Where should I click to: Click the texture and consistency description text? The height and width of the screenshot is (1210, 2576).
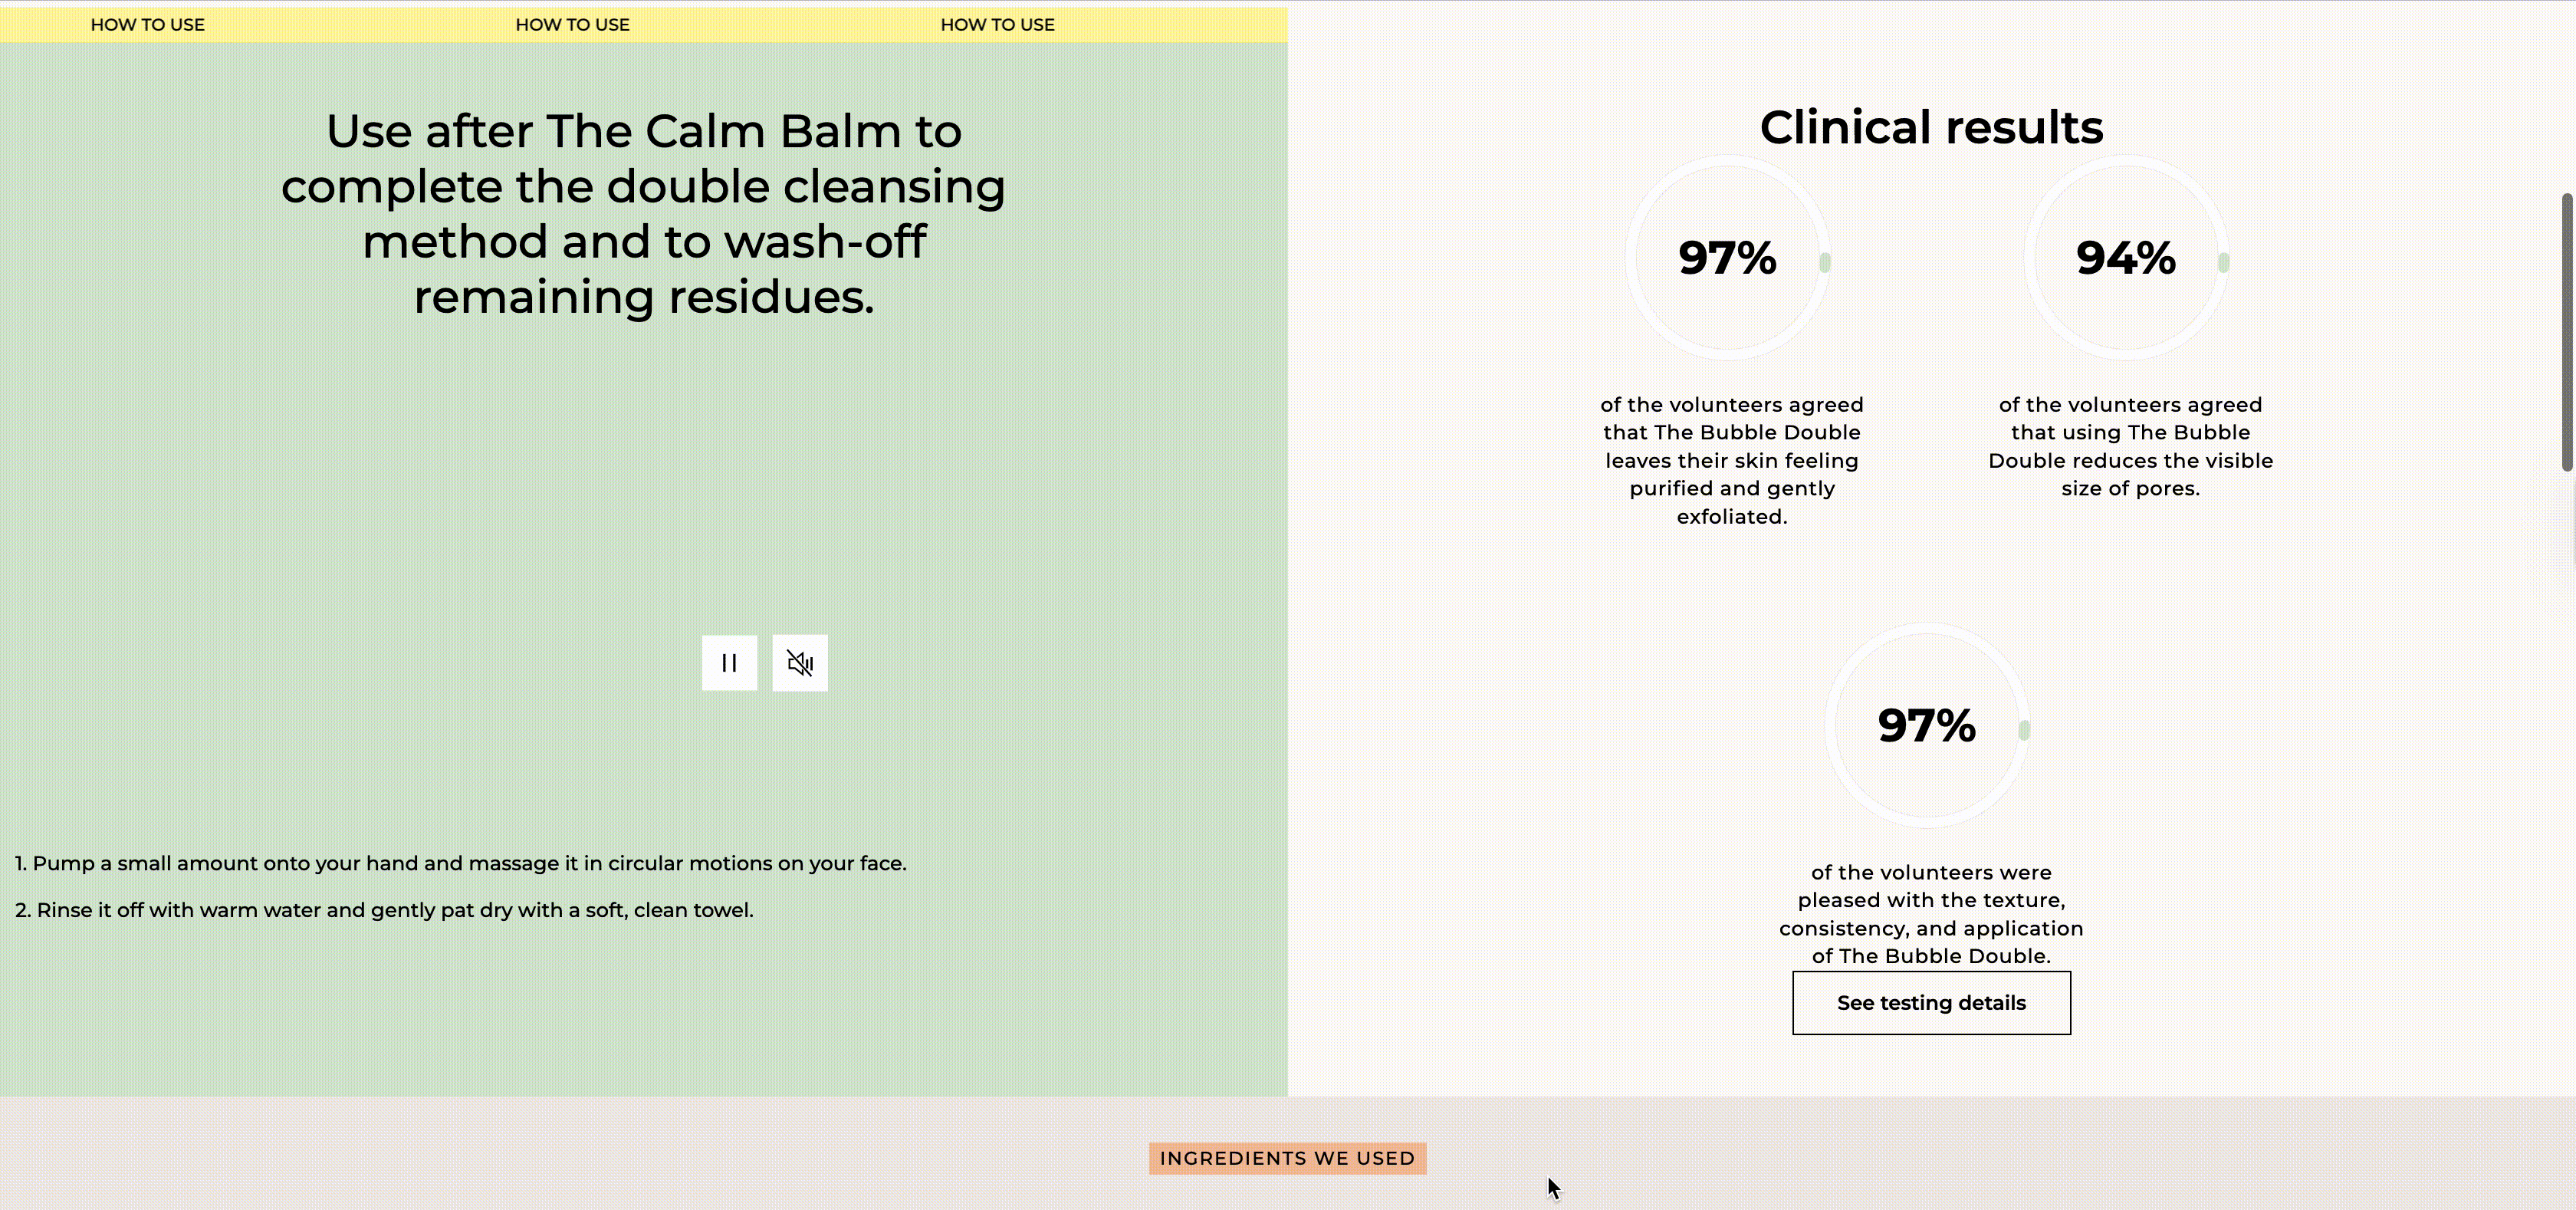coord(1931,914)
